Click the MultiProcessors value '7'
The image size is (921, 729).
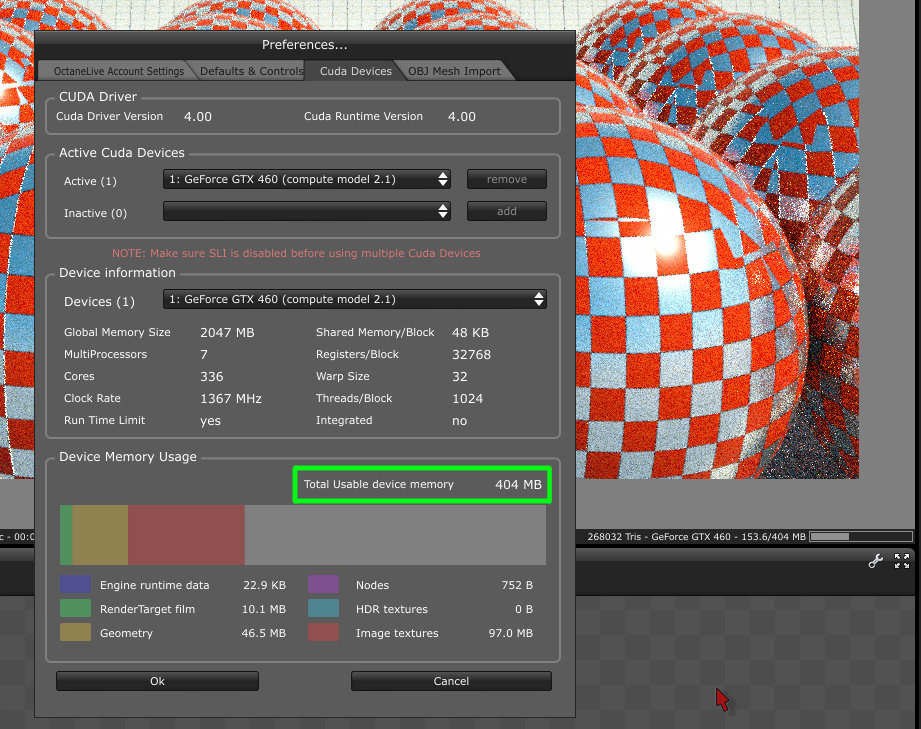pos(204,354)
